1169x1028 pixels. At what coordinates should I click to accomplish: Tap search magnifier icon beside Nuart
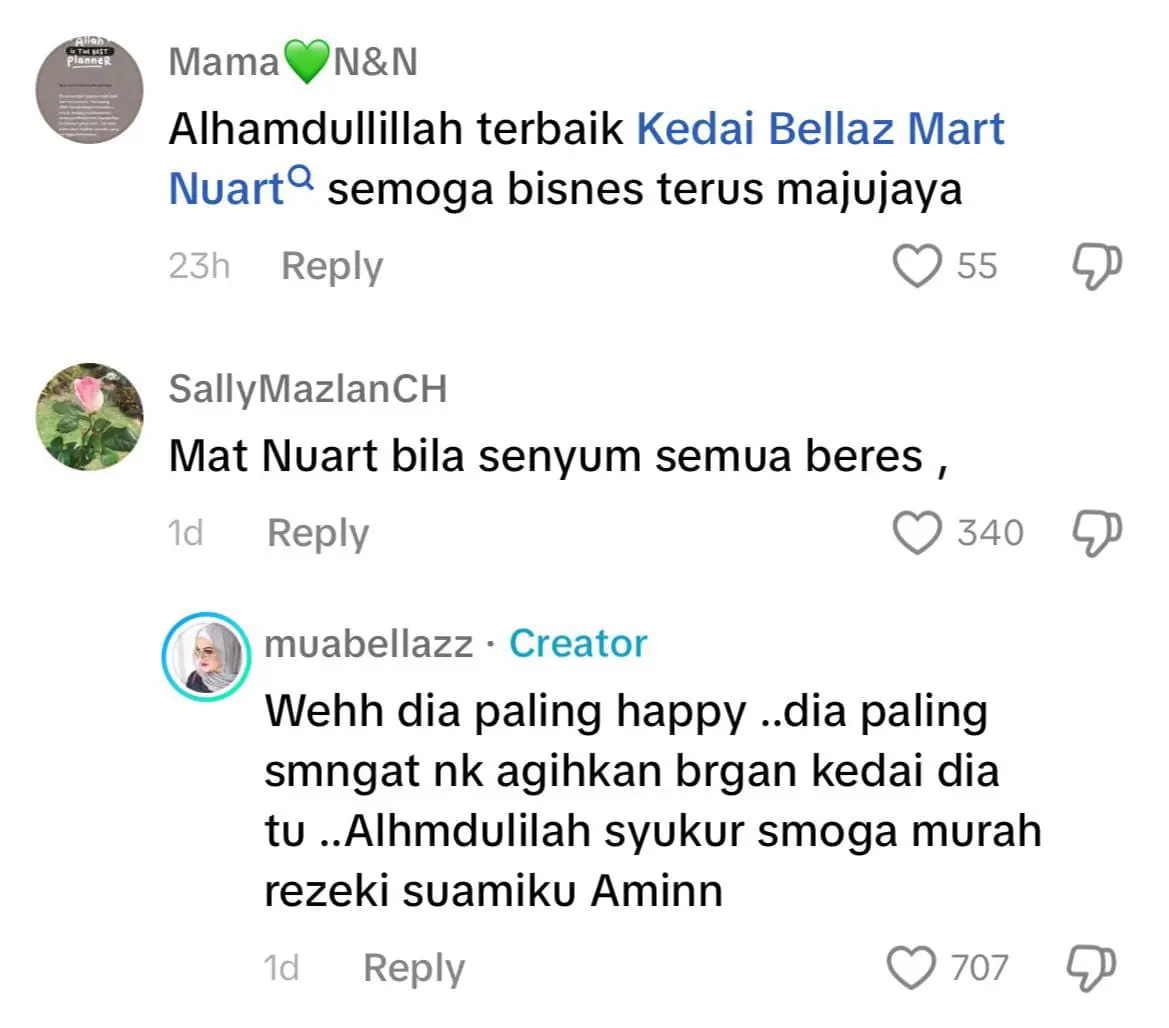coord(301,180)
